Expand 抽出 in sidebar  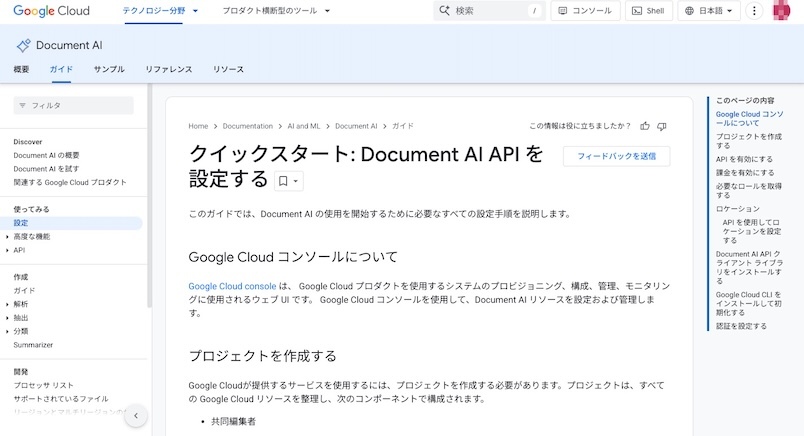pyautogui.click(x=7, y=318)
